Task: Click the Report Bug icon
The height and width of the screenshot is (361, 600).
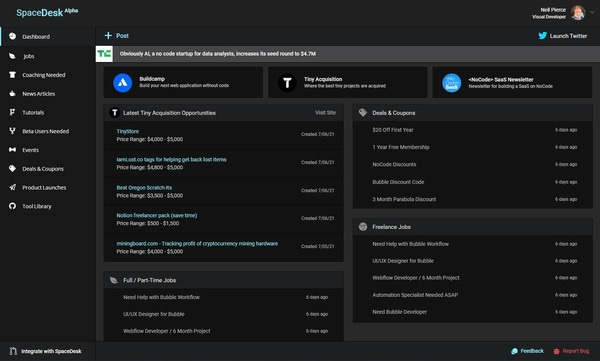Action: point(556,351)
